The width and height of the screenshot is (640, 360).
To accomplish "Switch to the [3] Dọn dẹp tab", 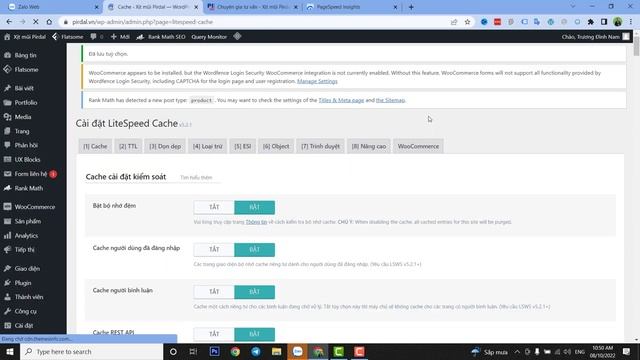I will [165, 146].
